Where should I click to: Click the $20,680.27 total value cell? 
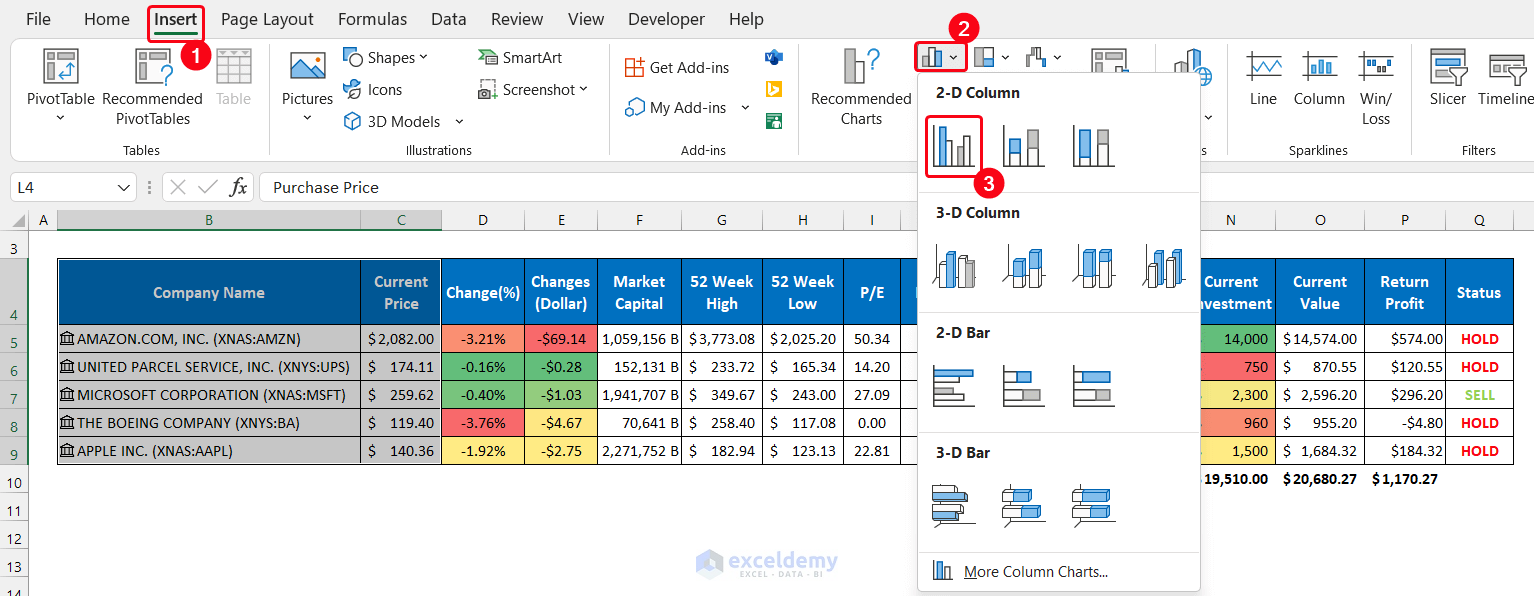coord(1319,479)
